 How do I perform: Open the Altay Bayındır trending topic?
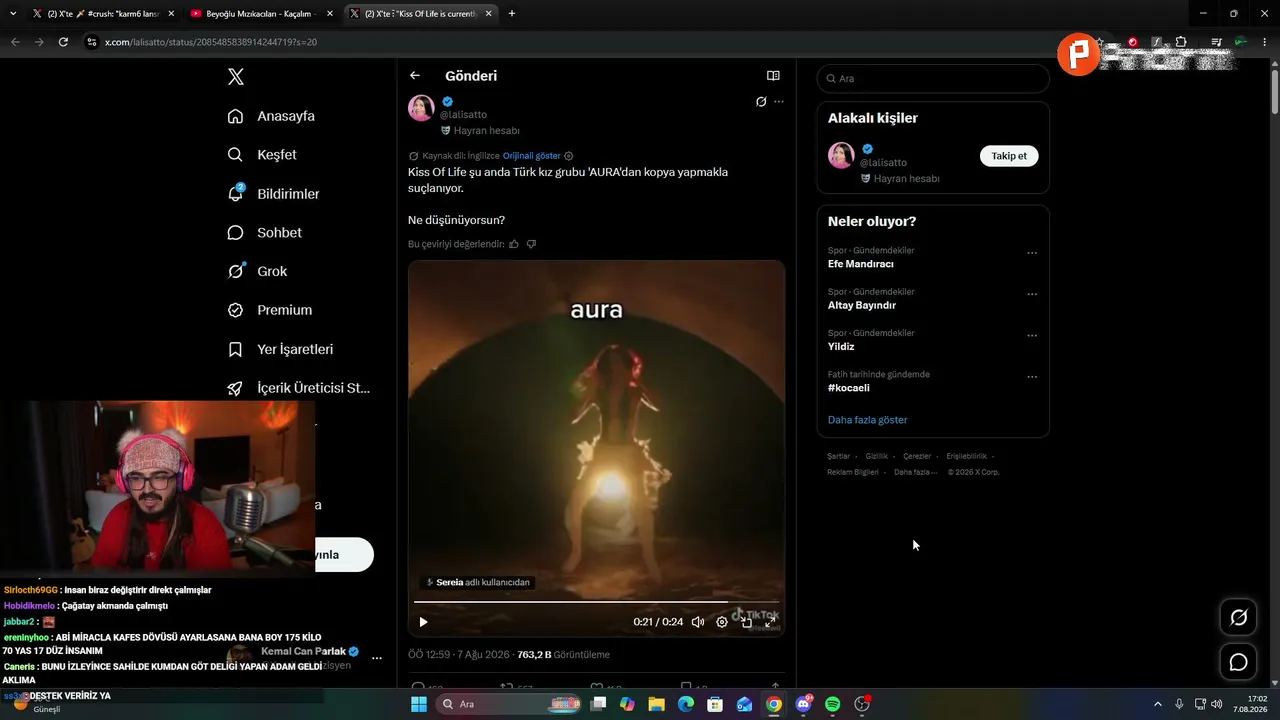862,305
